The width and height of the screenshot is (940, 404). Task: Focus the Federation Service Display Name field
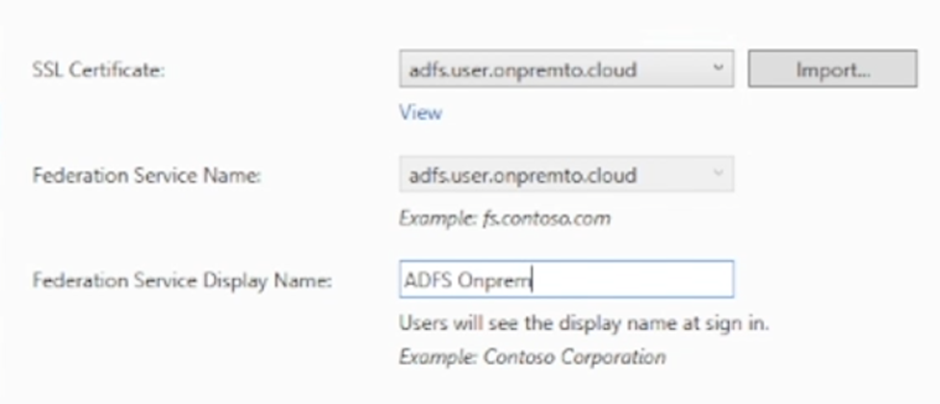tap(567, 279)
